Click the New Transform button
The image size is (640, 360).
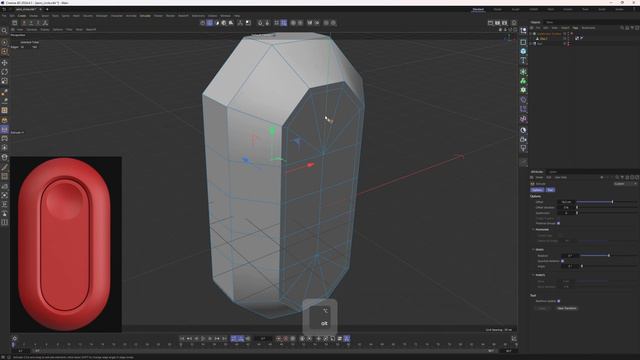567,308
